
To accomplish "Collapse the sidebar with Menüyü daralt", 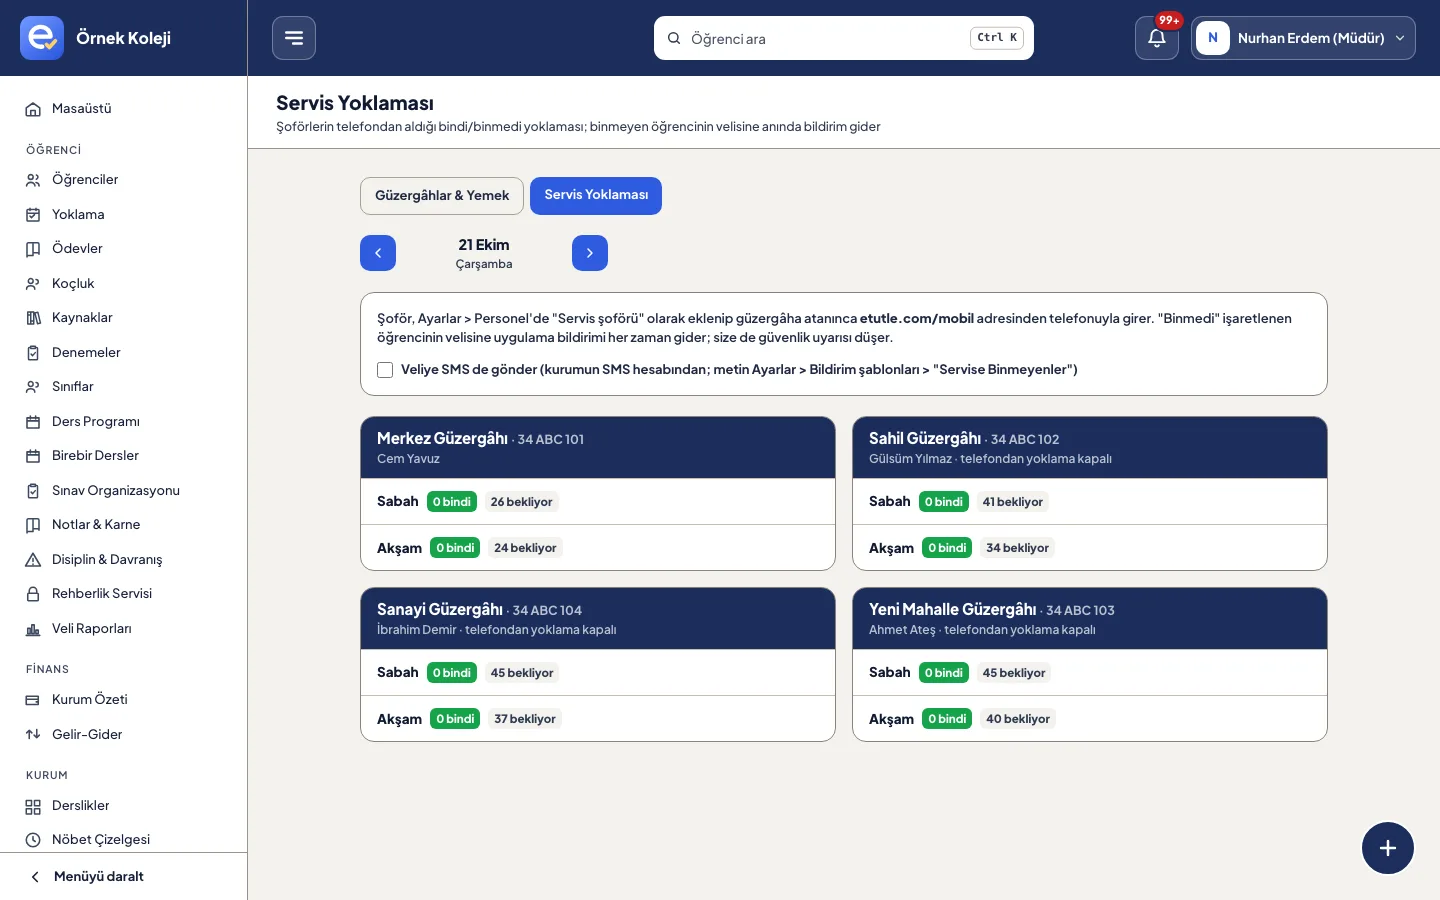I will pyautogui.click(x=124, y=877).
